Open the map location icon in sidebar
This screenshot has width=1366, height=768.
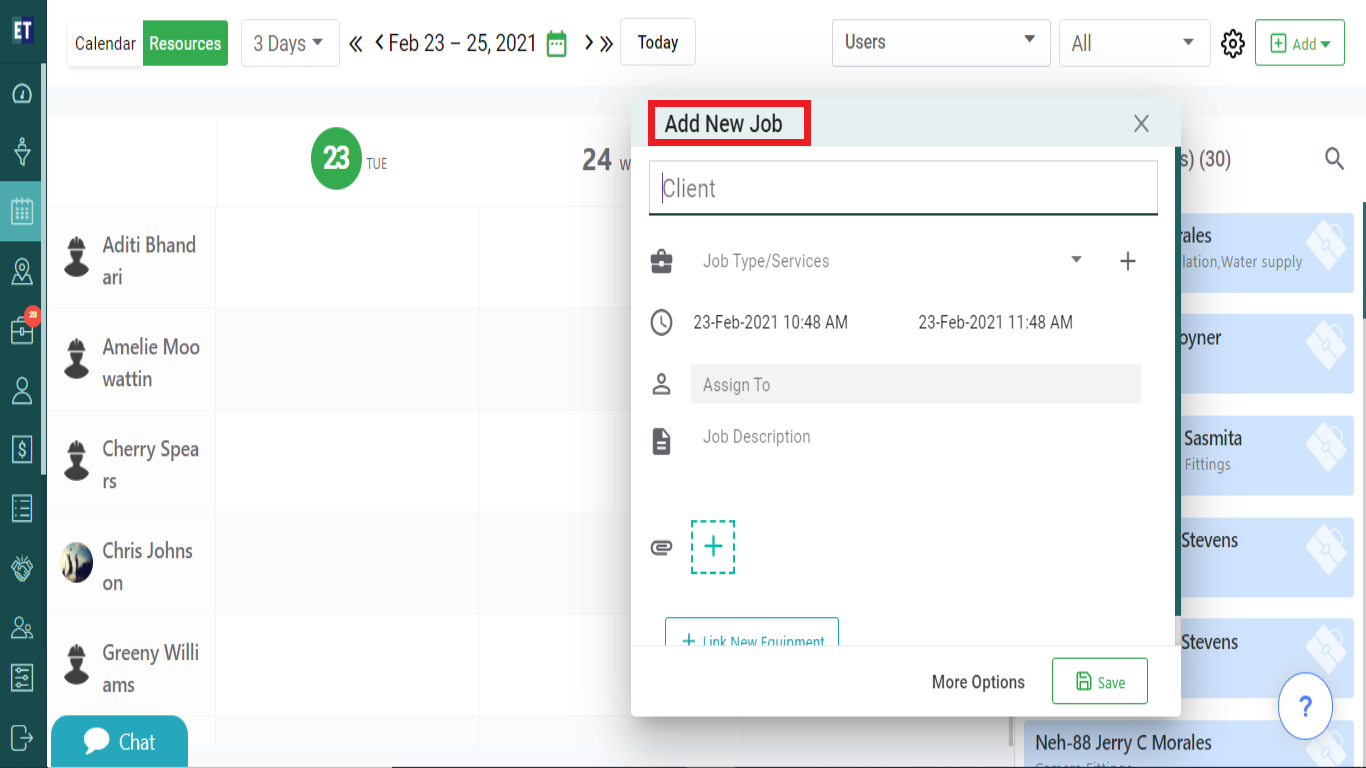point(22,271)
